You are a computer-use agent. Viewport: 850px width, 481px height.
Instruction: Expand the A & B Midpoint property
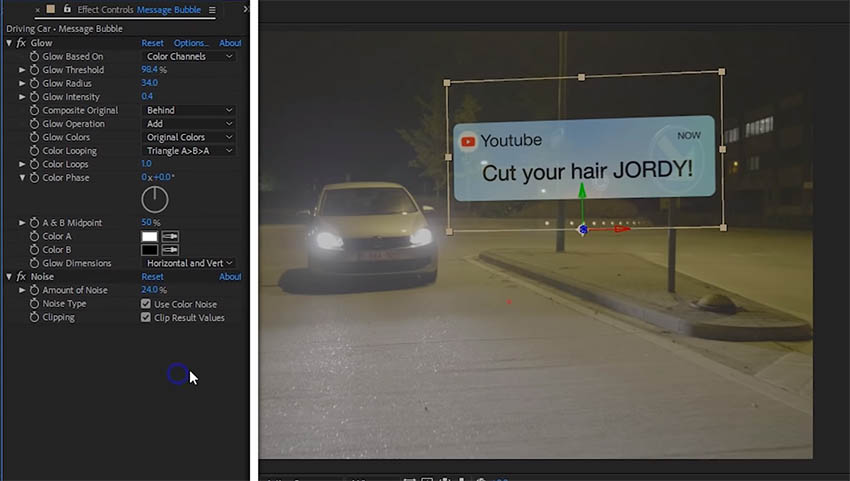click(22, 223)
